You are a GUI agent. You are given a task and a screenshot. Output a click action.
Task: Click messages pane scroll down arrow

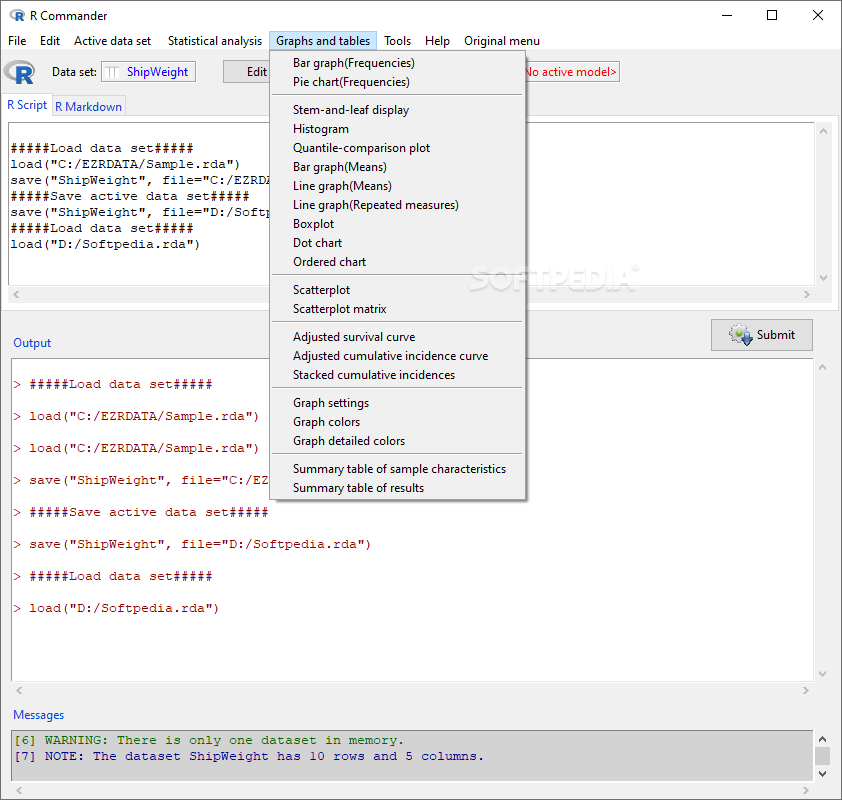(x=822, y=774)
